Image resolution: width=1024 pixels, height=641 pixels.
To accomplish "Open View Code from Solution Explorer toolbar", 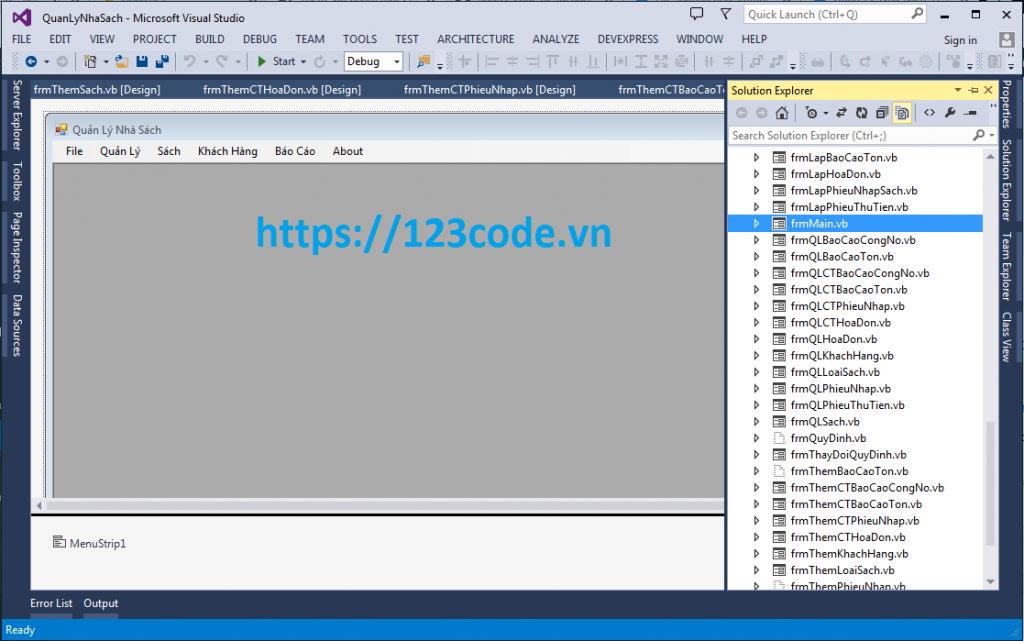I will coord(930,110).
